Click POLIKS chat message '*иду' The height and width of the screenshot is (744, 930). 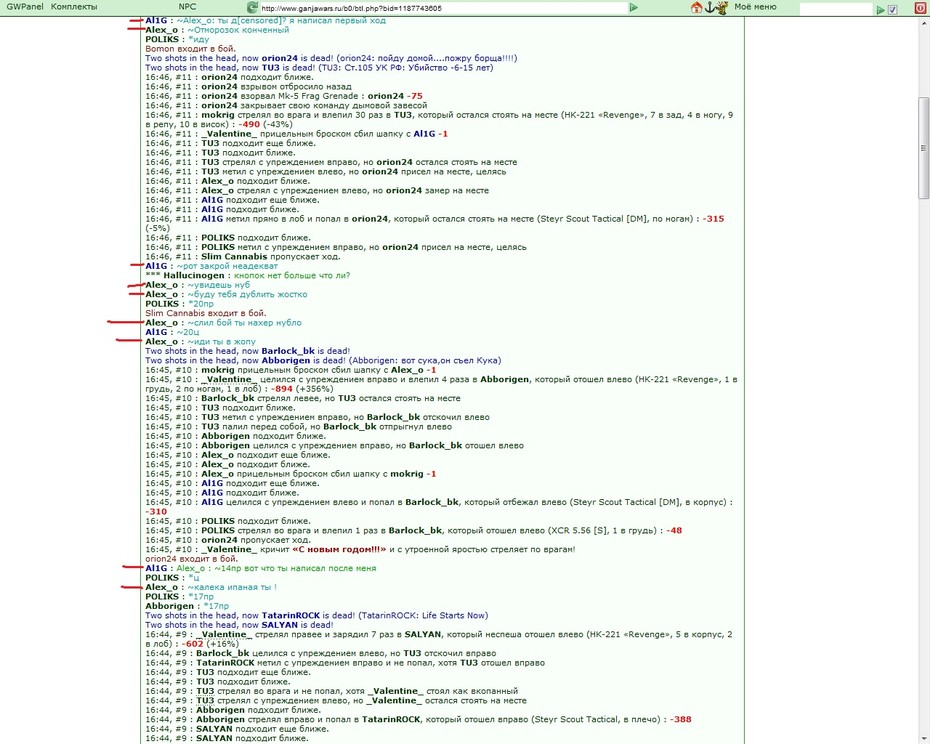[198, 39]
